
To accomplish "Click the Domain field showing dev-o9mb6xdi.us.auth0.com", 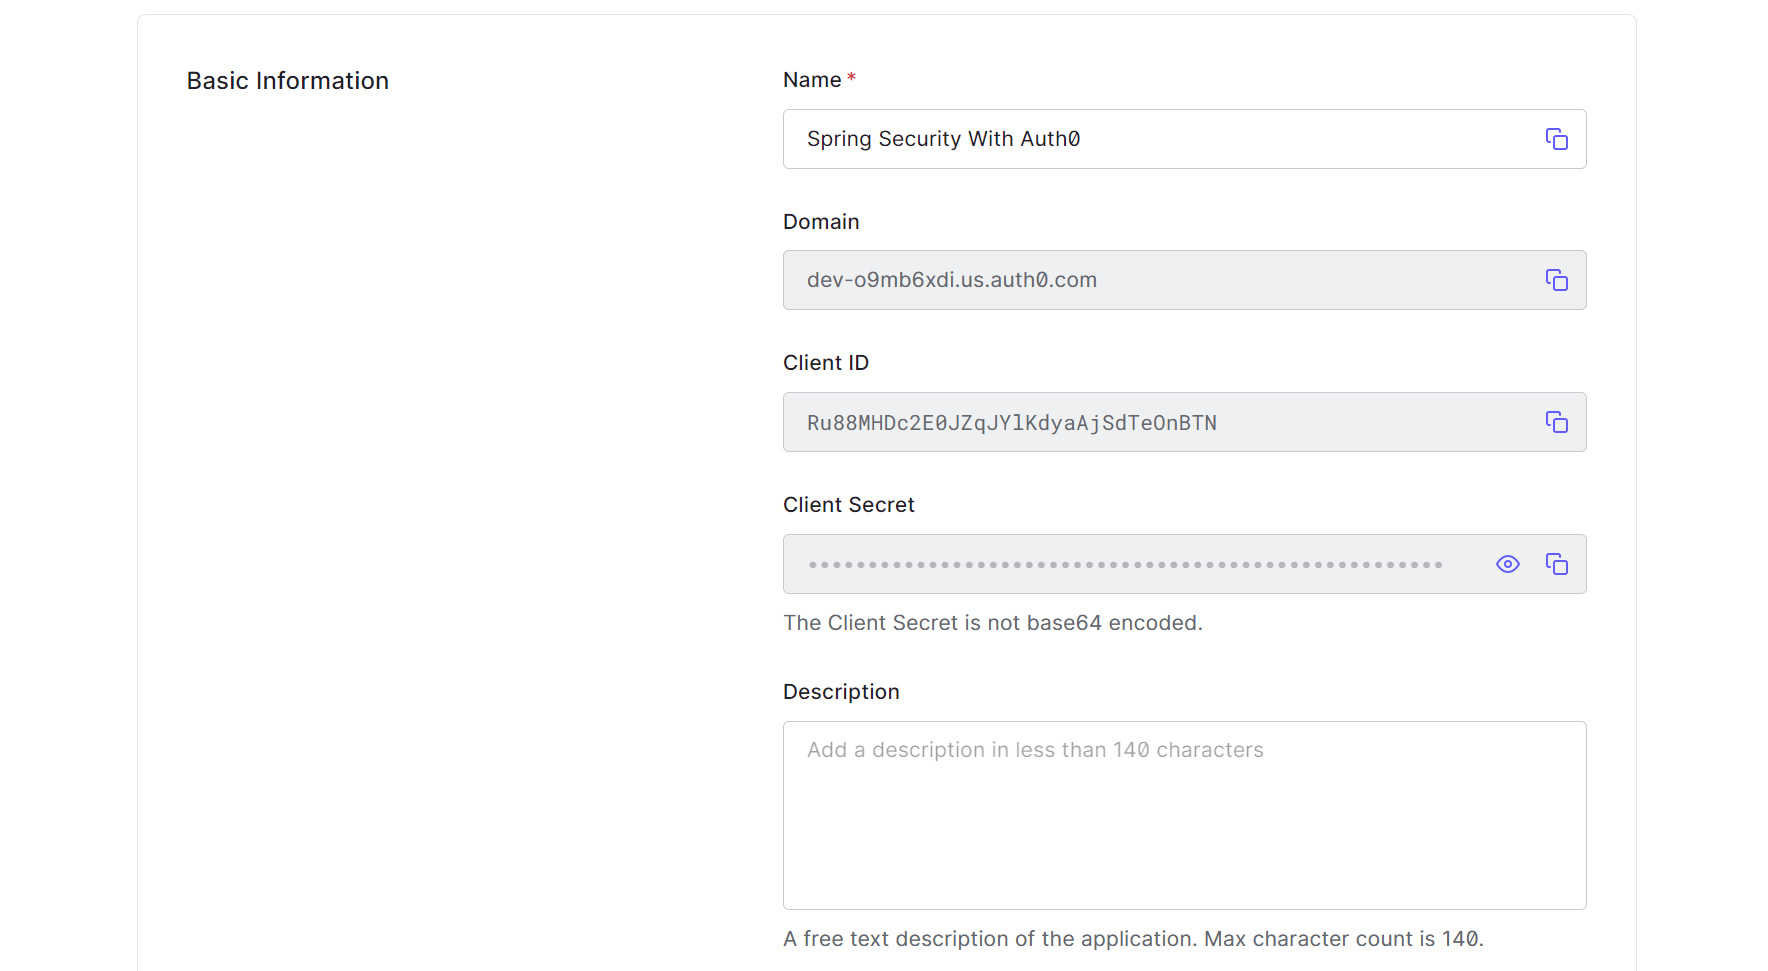I will coord(1184,280).
